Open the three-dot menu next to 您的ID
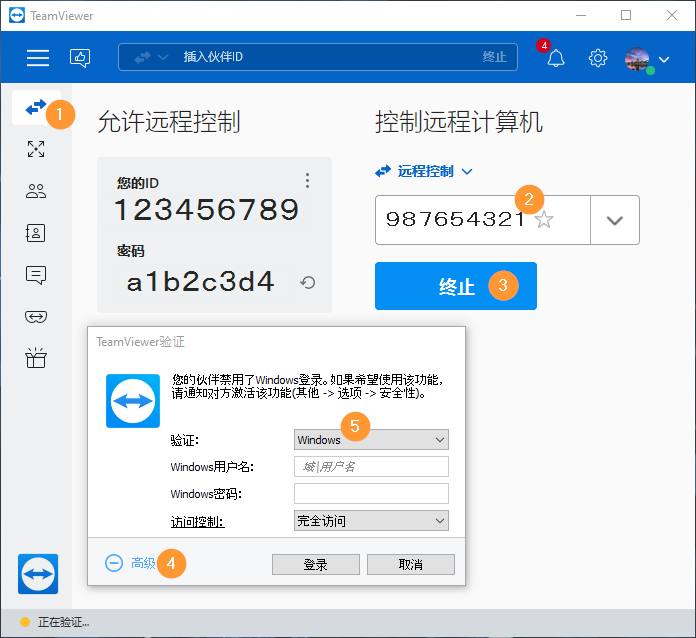 307,180
